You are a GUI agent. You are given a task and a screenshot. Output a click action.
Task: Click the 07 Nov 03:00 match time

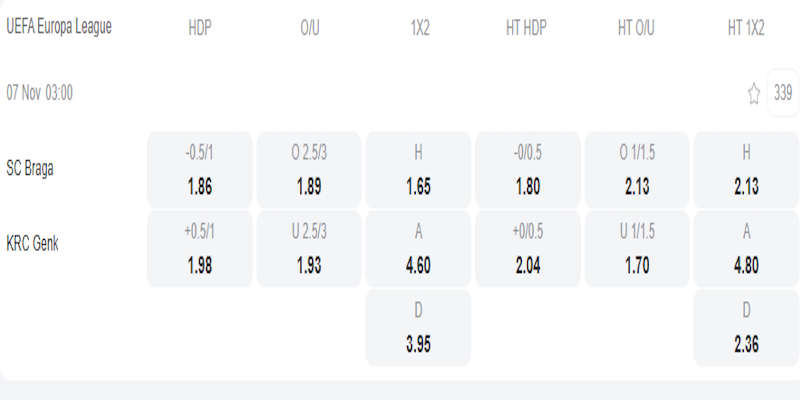point(39,93)
